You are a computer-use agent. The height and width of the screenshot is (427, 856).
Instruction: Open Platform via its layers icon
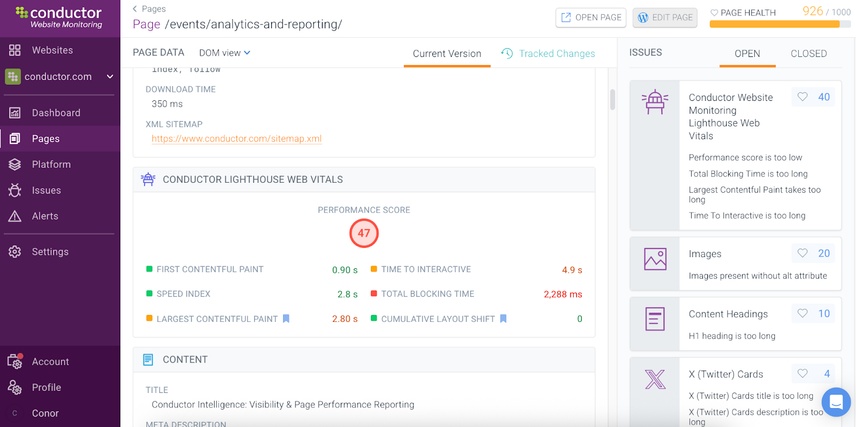(x=15, y=164)
